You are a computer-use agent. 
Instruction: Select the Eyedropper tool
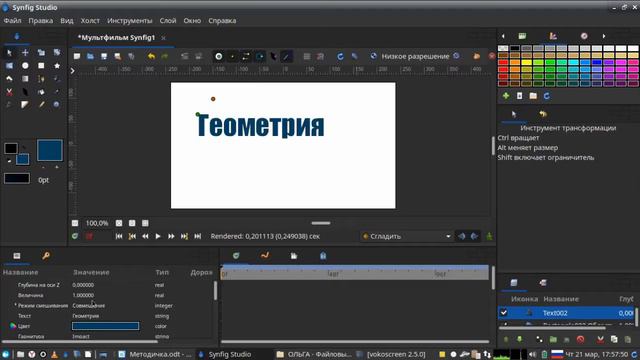pos(57,92)
